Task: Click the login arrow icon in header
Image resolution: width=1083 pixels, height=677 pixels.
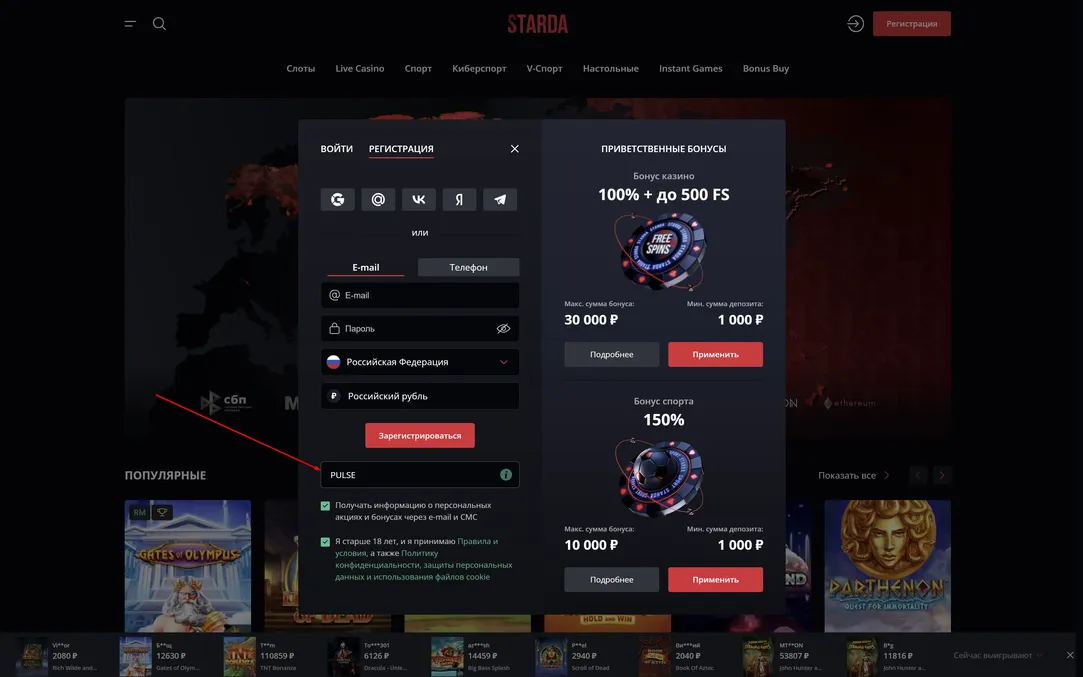Action: pyautogui.click(x=856, y=23)
